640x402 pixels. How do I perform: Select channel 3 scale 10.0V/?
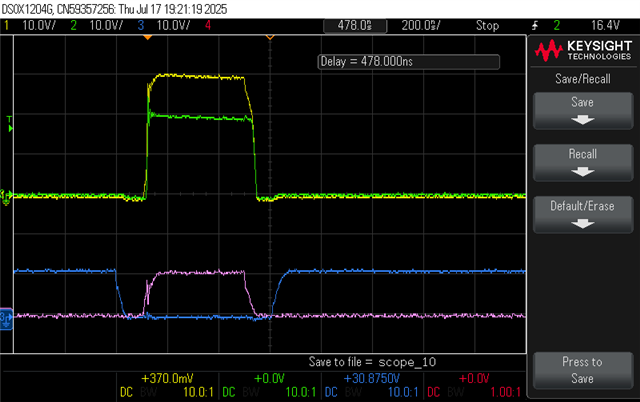click(x=173, y=26)
